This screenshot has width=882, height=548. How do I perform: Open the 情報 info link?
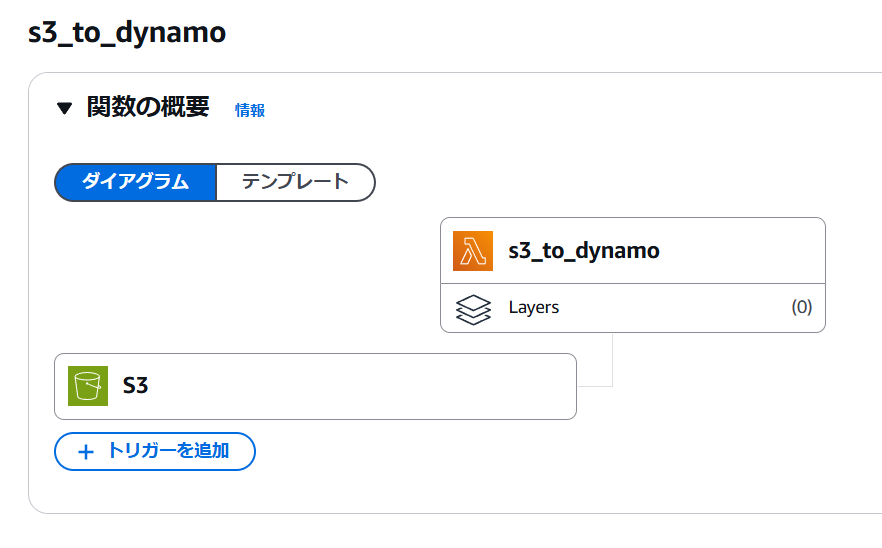(x=250, y=110)
